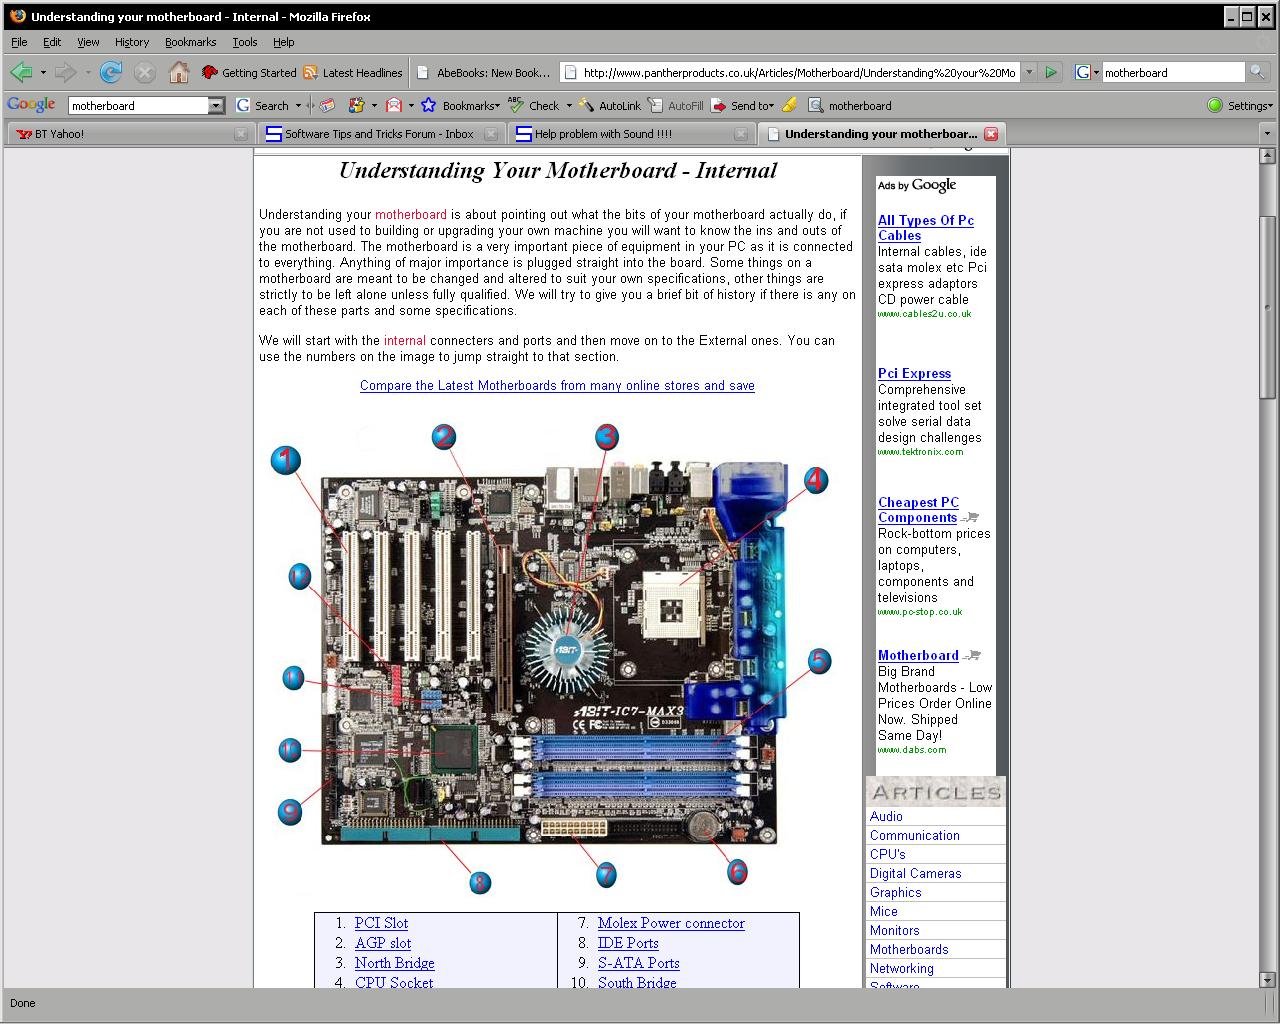Click the Stop loading button
The image size is (1280, 1024).
pyautogui.click(x=145, y=72)
